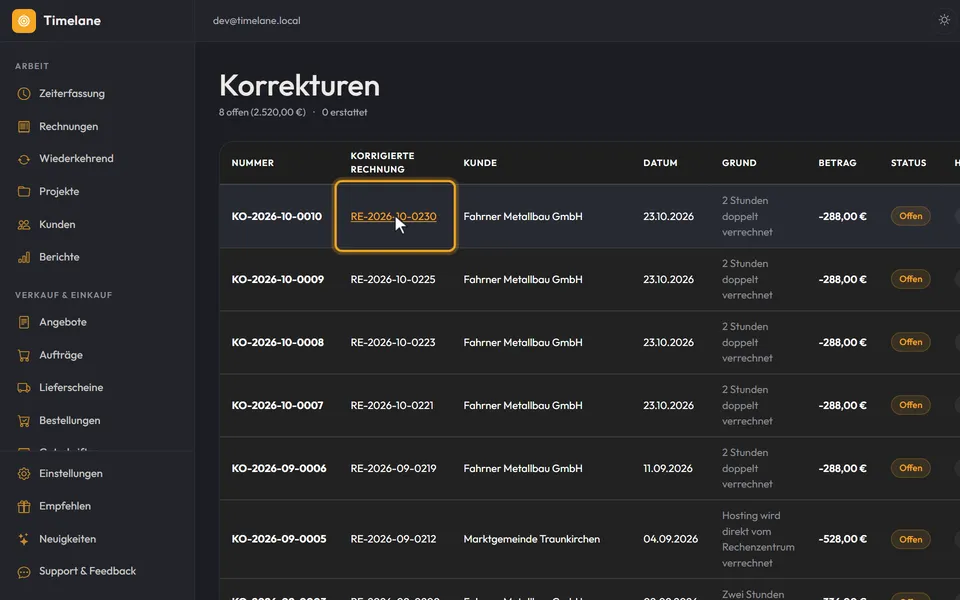Click the Angebote document icon
The image size is (960, 600).
pyautogui.click(x=24, y=322)
